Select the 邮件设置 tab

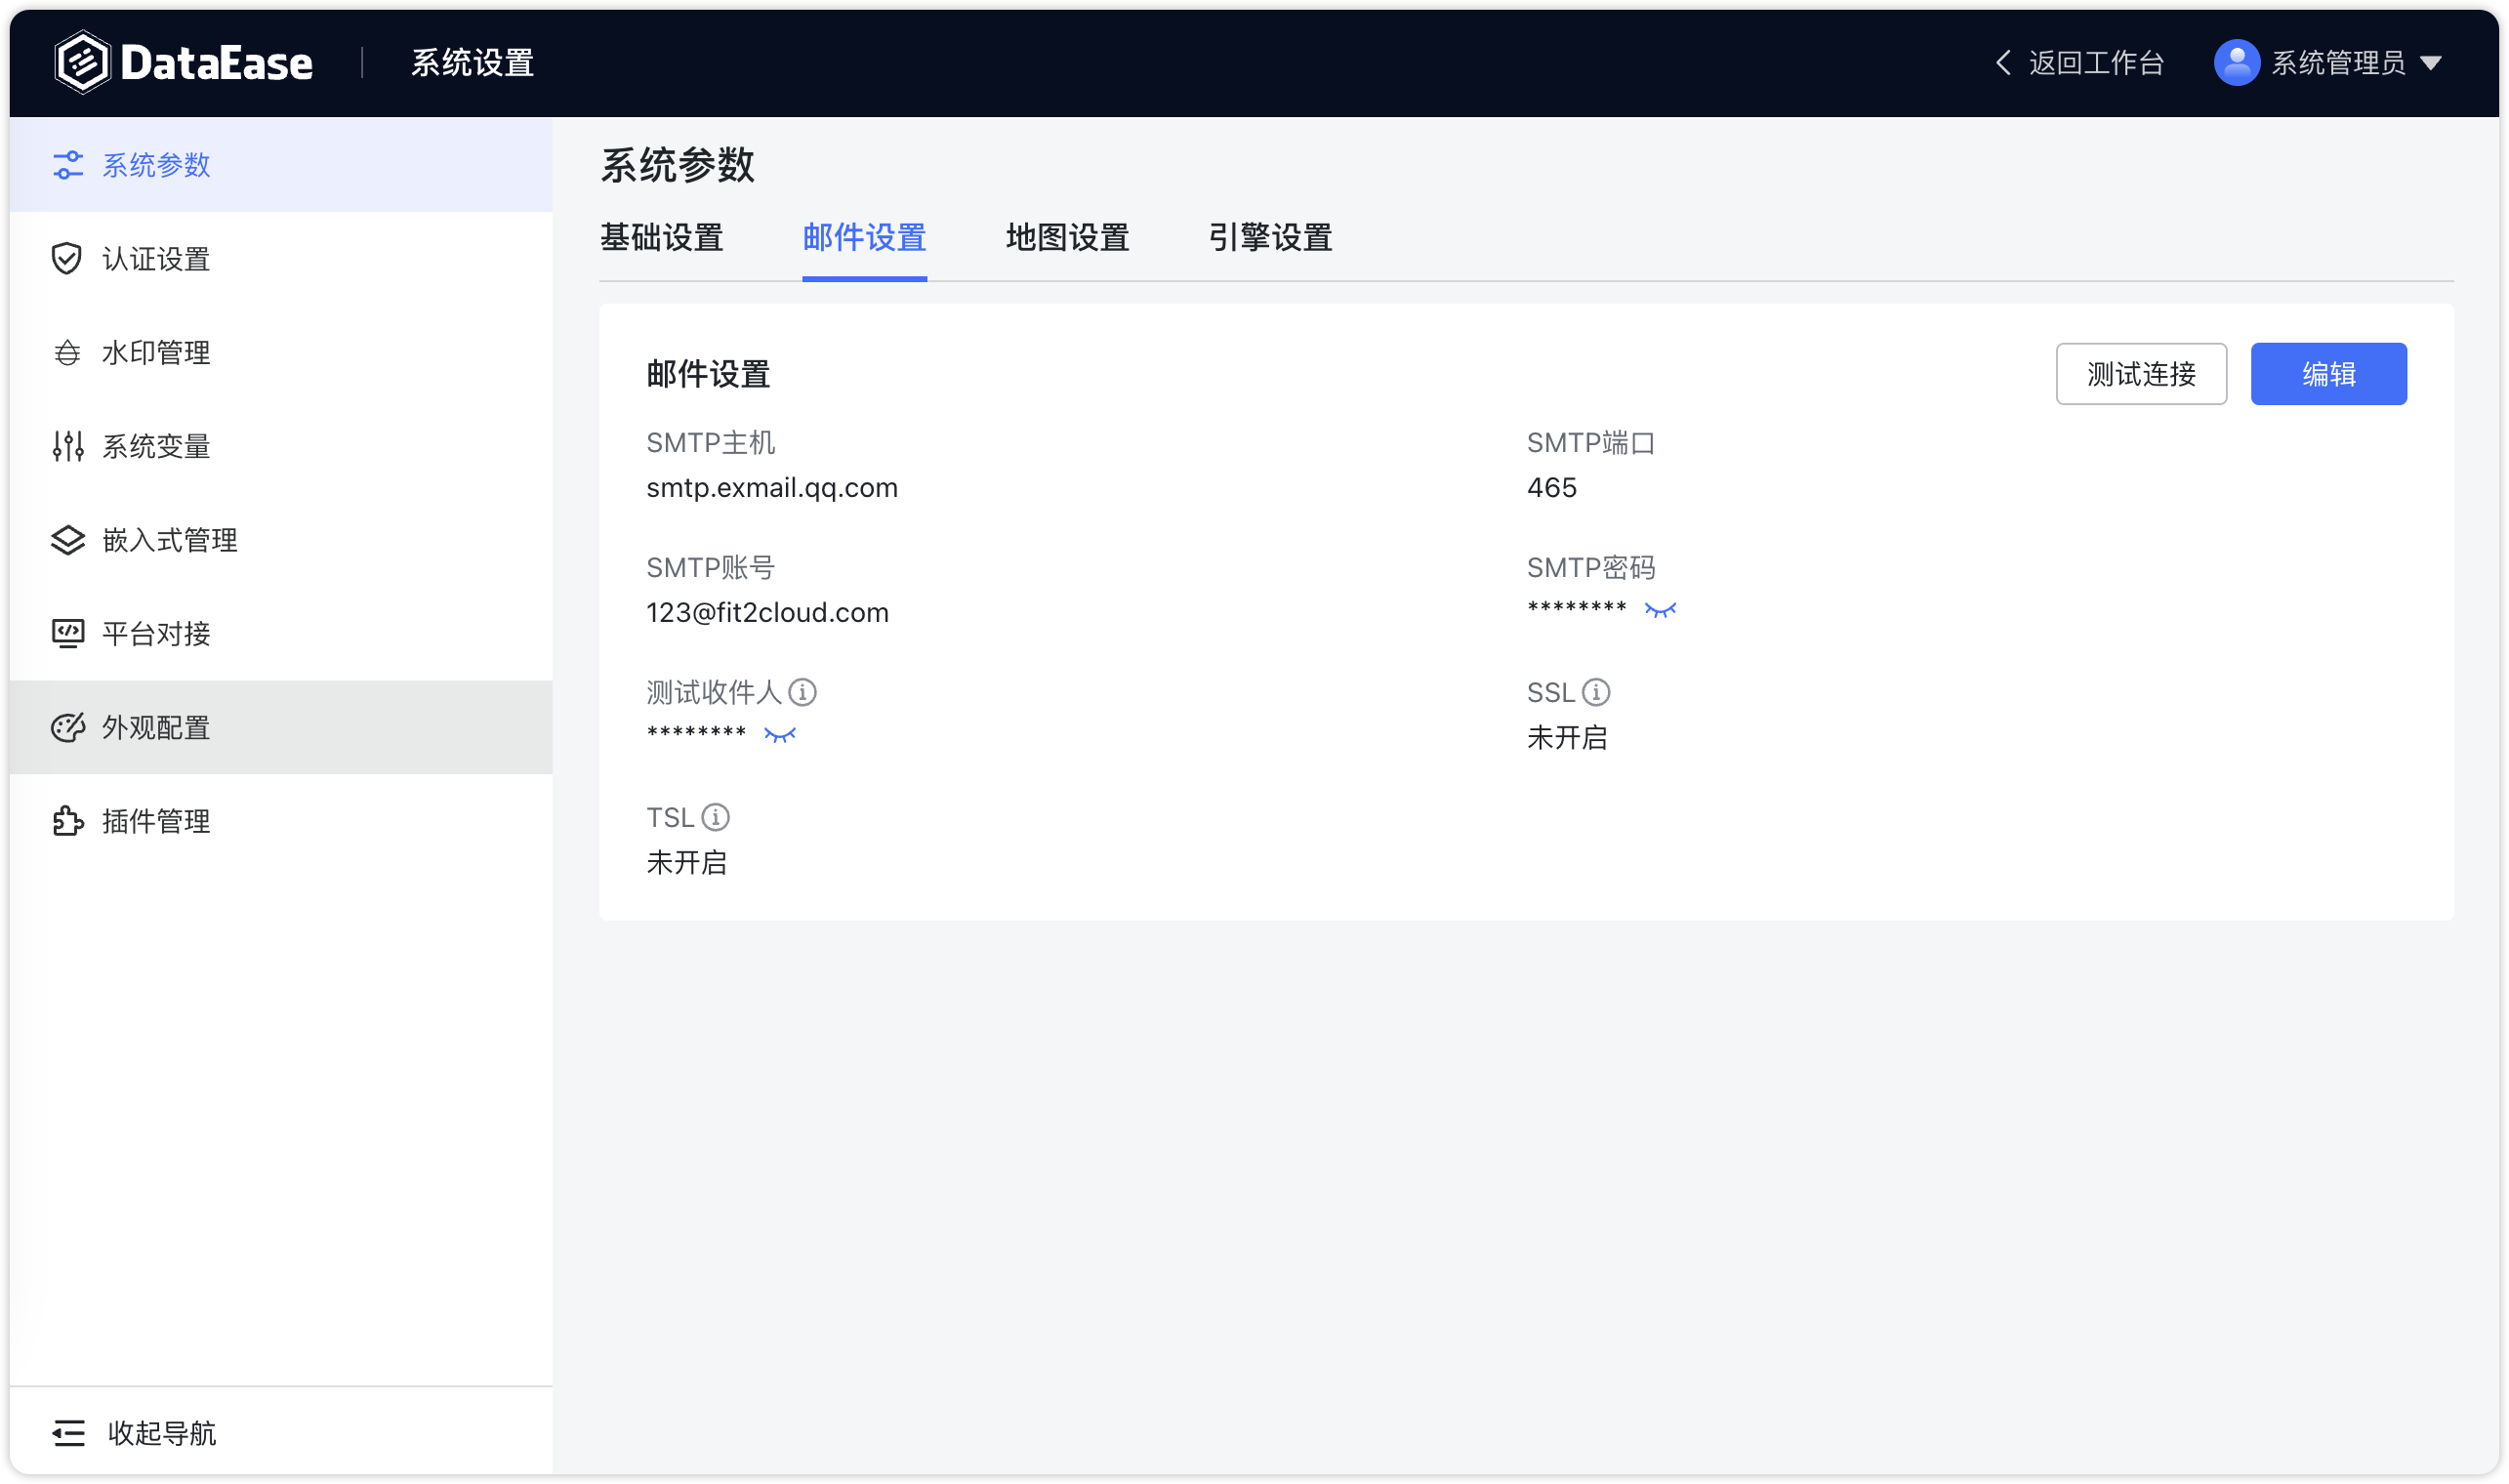coord(864,237)
